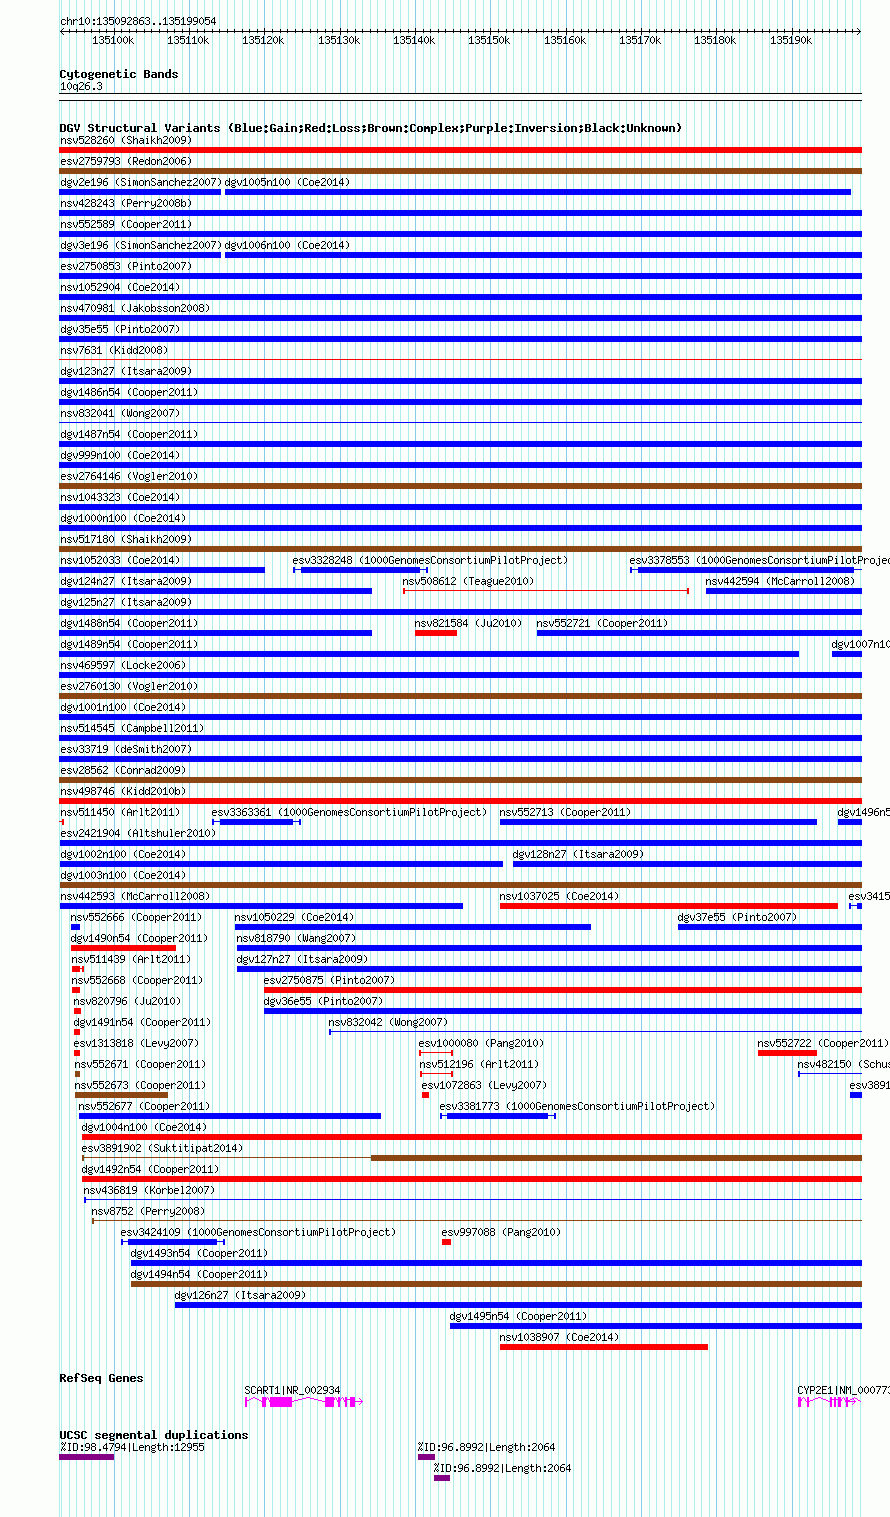Image resolution: width=890 pixels, height=1517 pixels.
Task: Click the red bar under nsv1037025 (Coe2014)
Action: (x=669, y=906)
